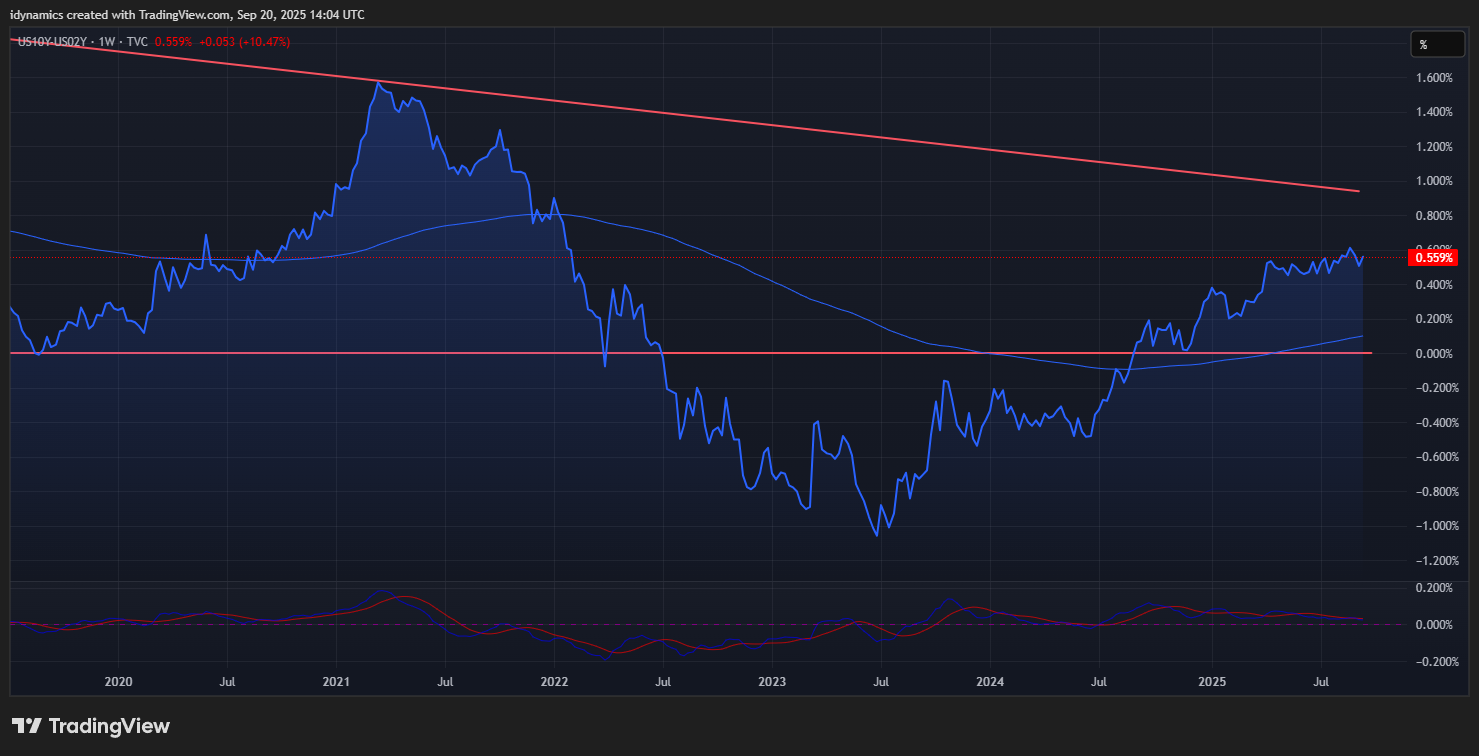Click the TradingView logo icon
Viewport: 1479px width, 756px height.
click(27, 726)
